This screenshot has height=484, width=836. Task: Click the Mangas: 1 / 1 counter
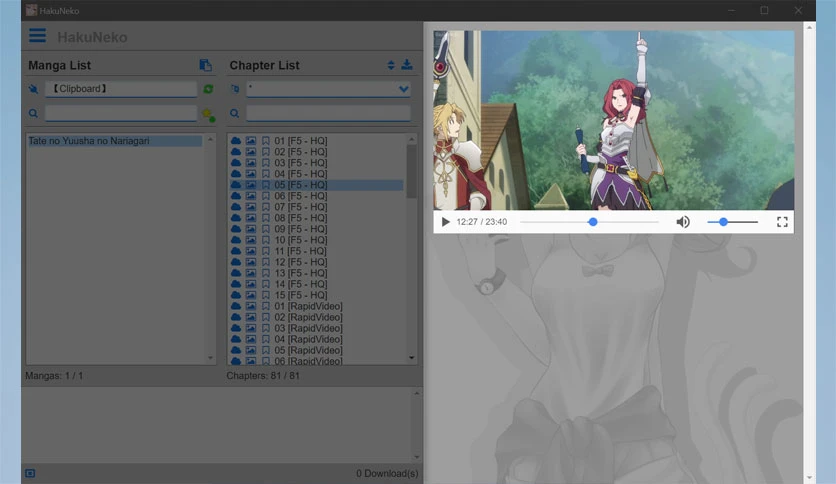(x=54, y=376)
